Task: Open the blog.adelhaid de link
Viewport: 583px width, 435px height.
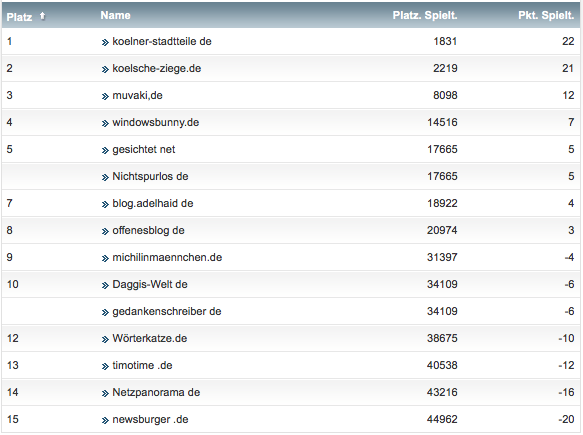Action: (x=153, y=203)
